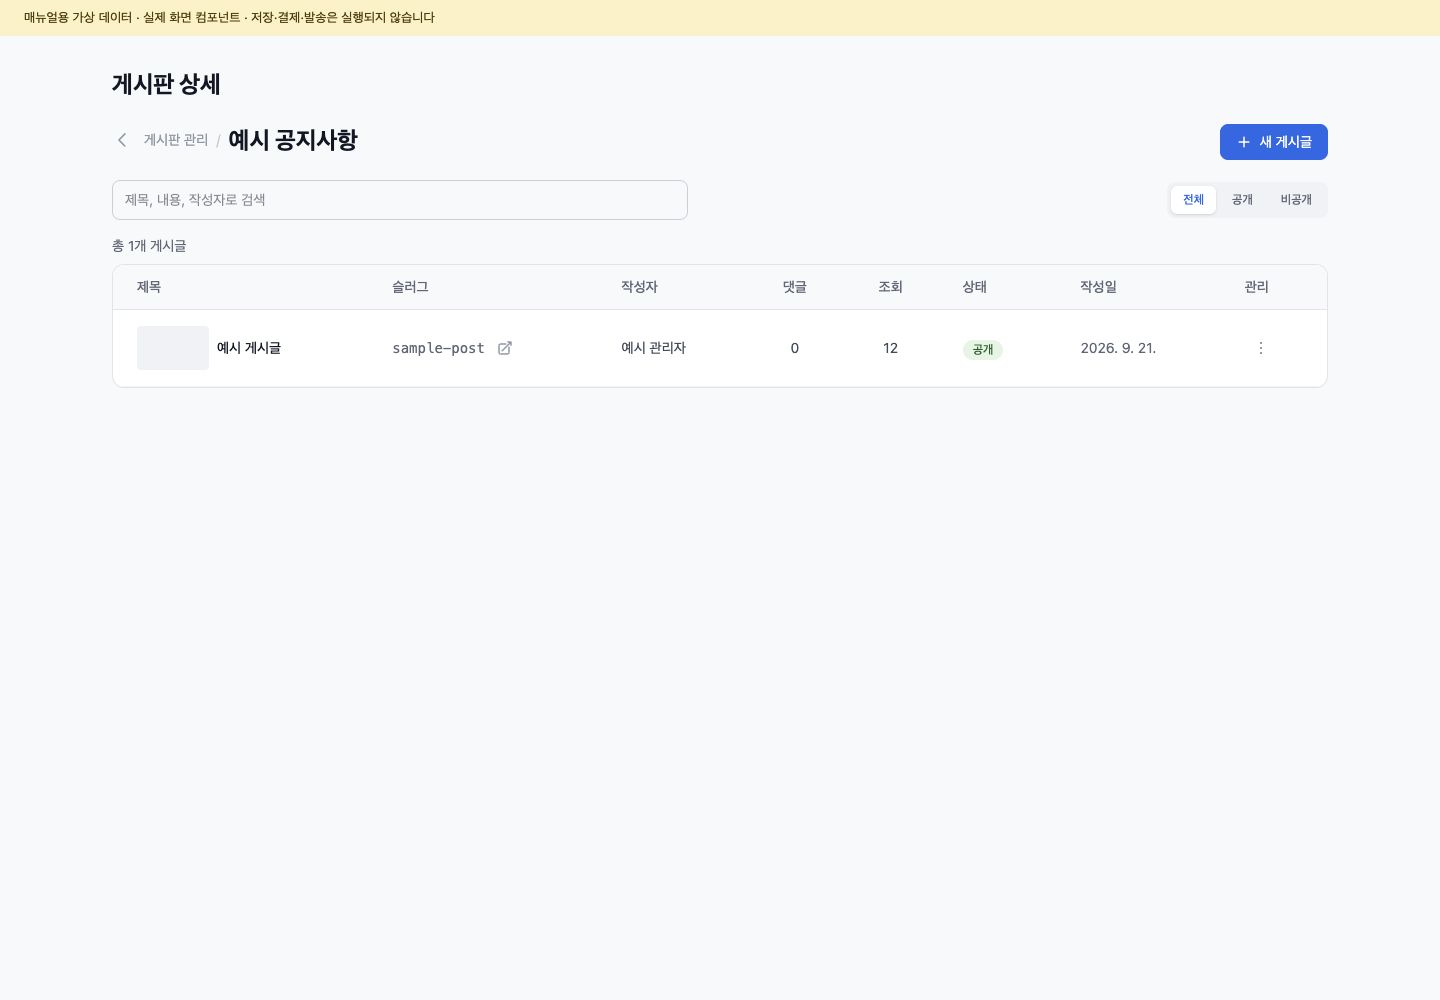Click the 예시 관리자 author cell
The image size is (1440, 1000).
[x=653, y=348]
